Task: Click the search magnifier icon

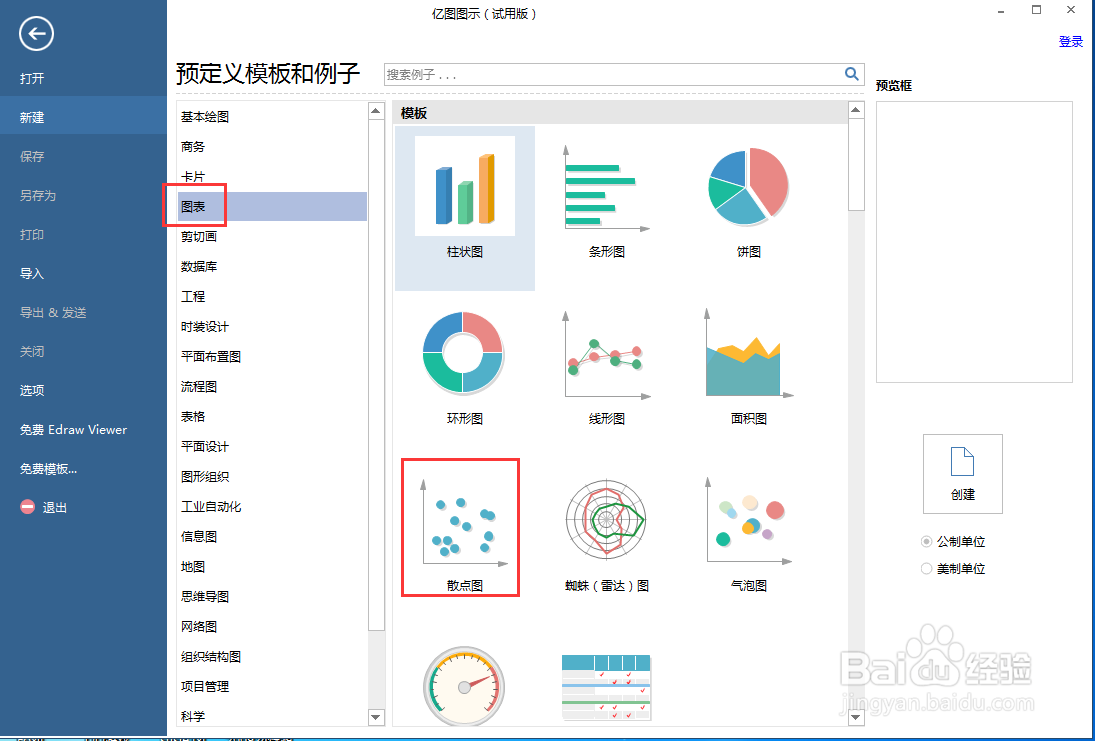Action: 851,74
